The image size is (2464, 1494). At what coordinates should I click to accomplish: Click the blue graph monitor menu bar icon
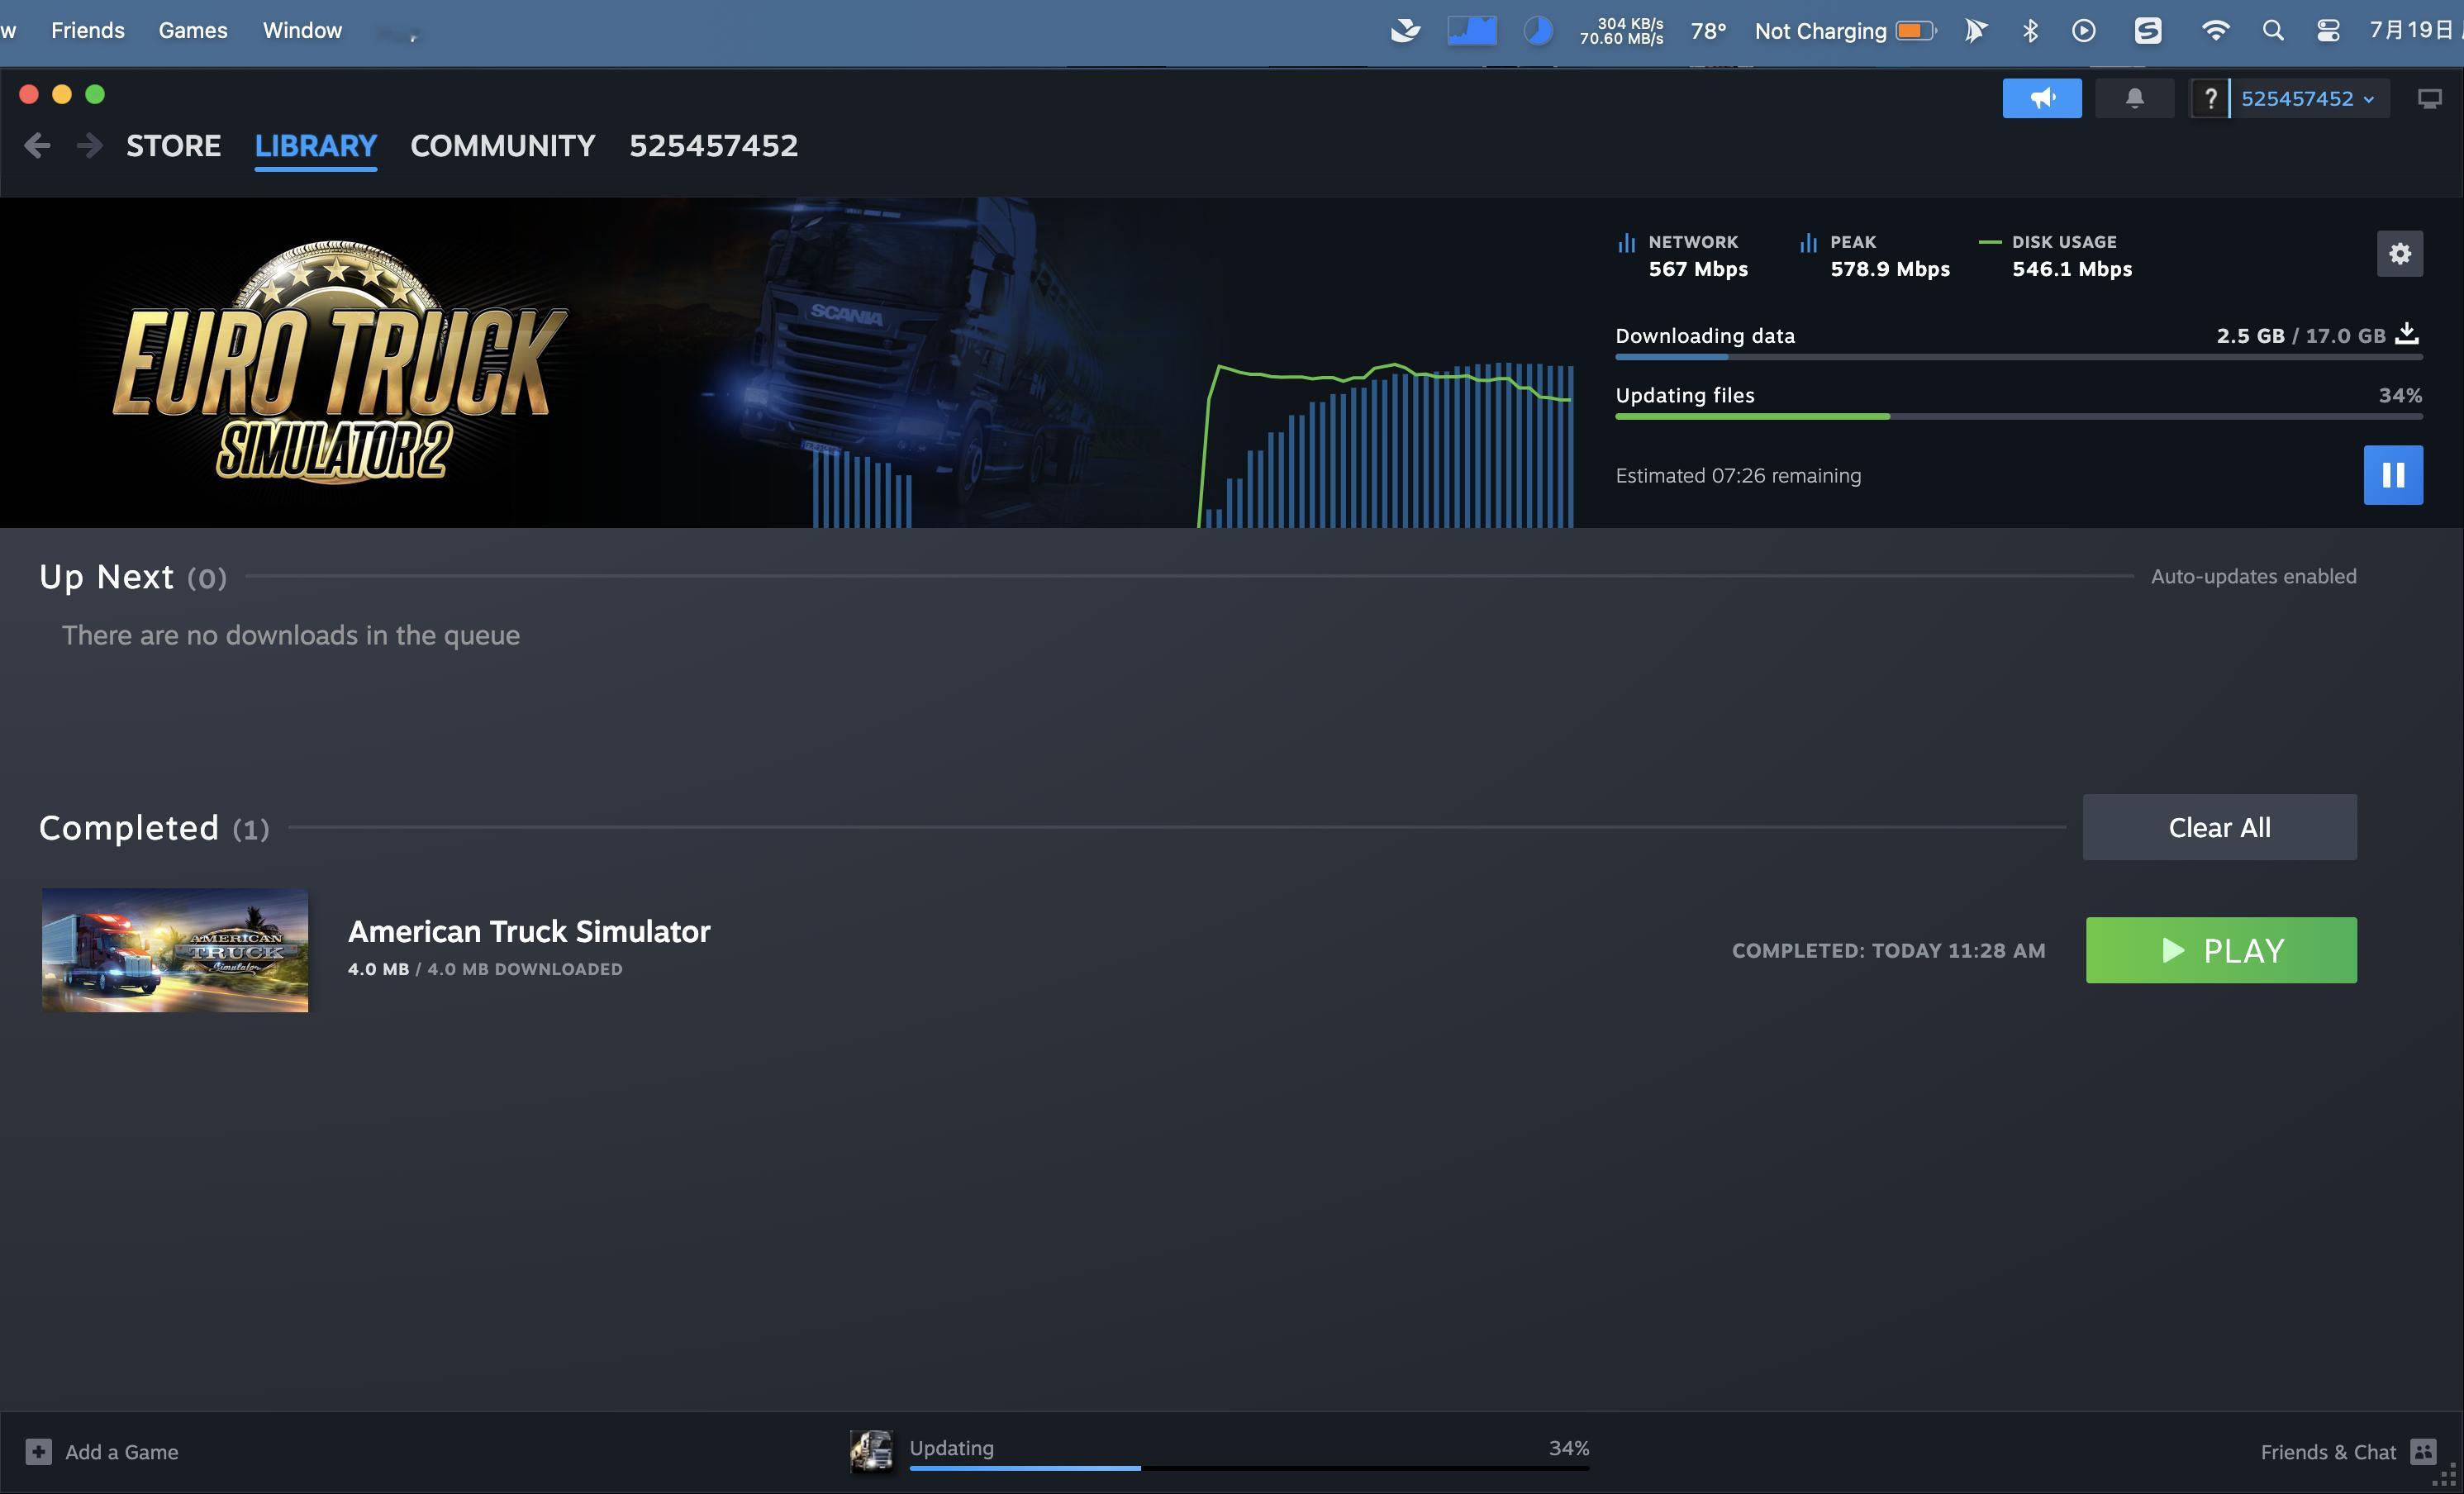[1471, 31]
